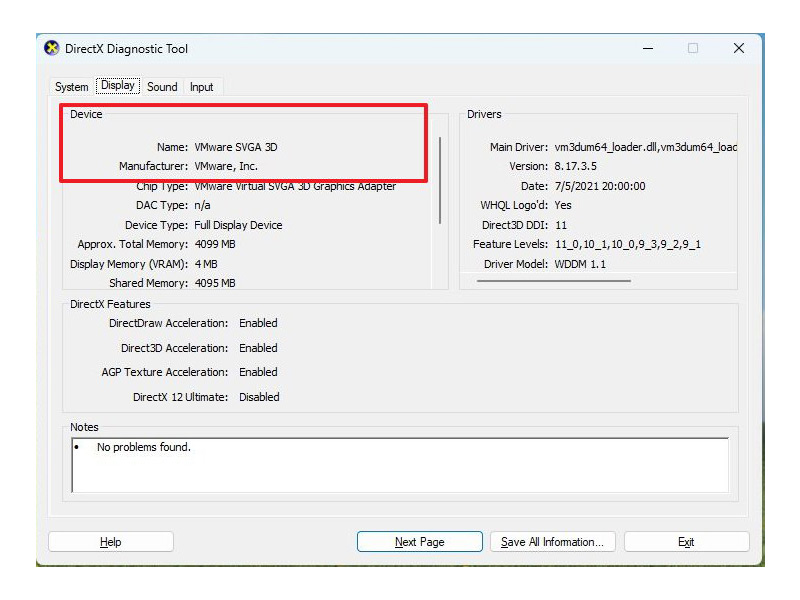Viewport: 800px width, 600px height.
Task: Select the Display tab
Action: [118, 85]
